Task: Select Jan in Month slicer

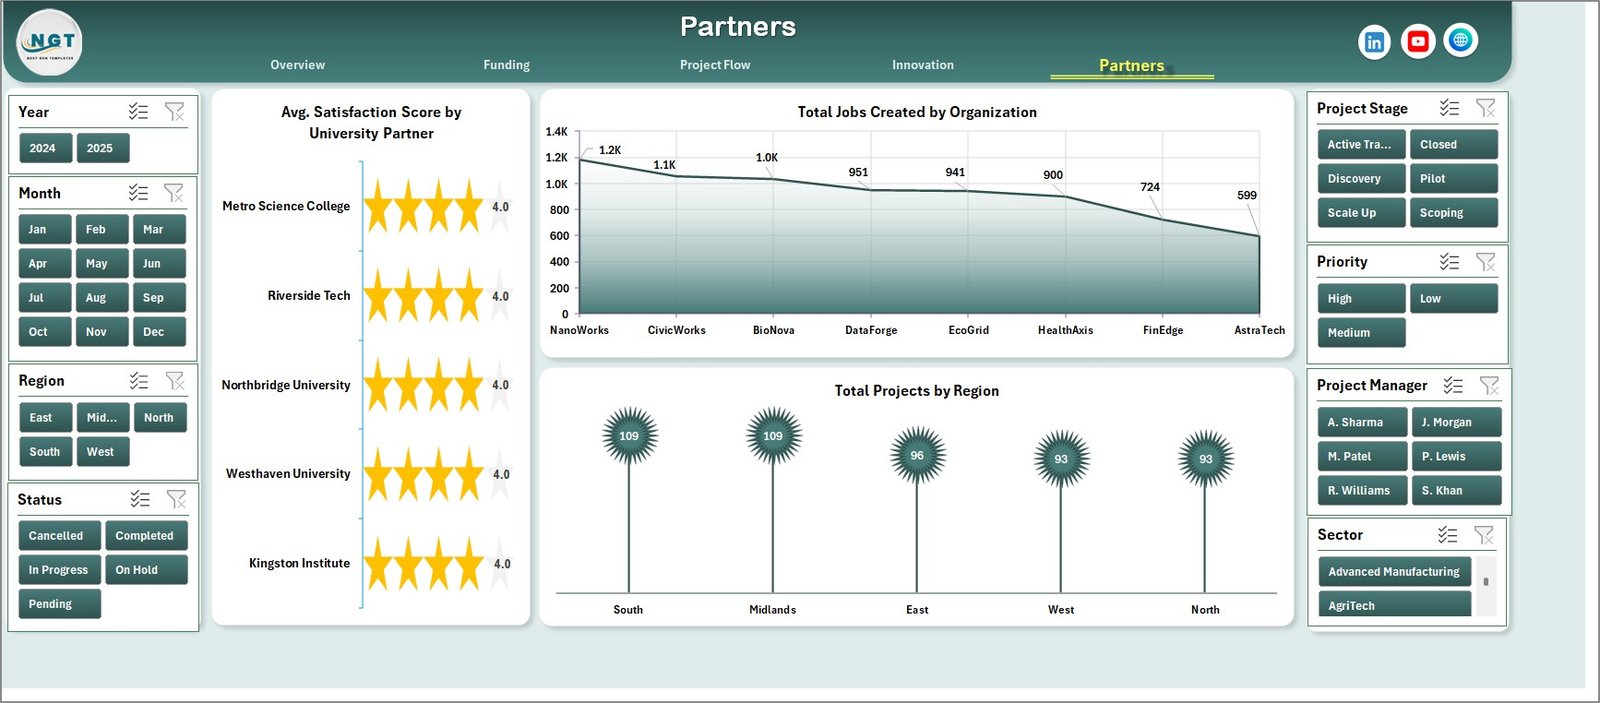Action: tap(44, 229)
